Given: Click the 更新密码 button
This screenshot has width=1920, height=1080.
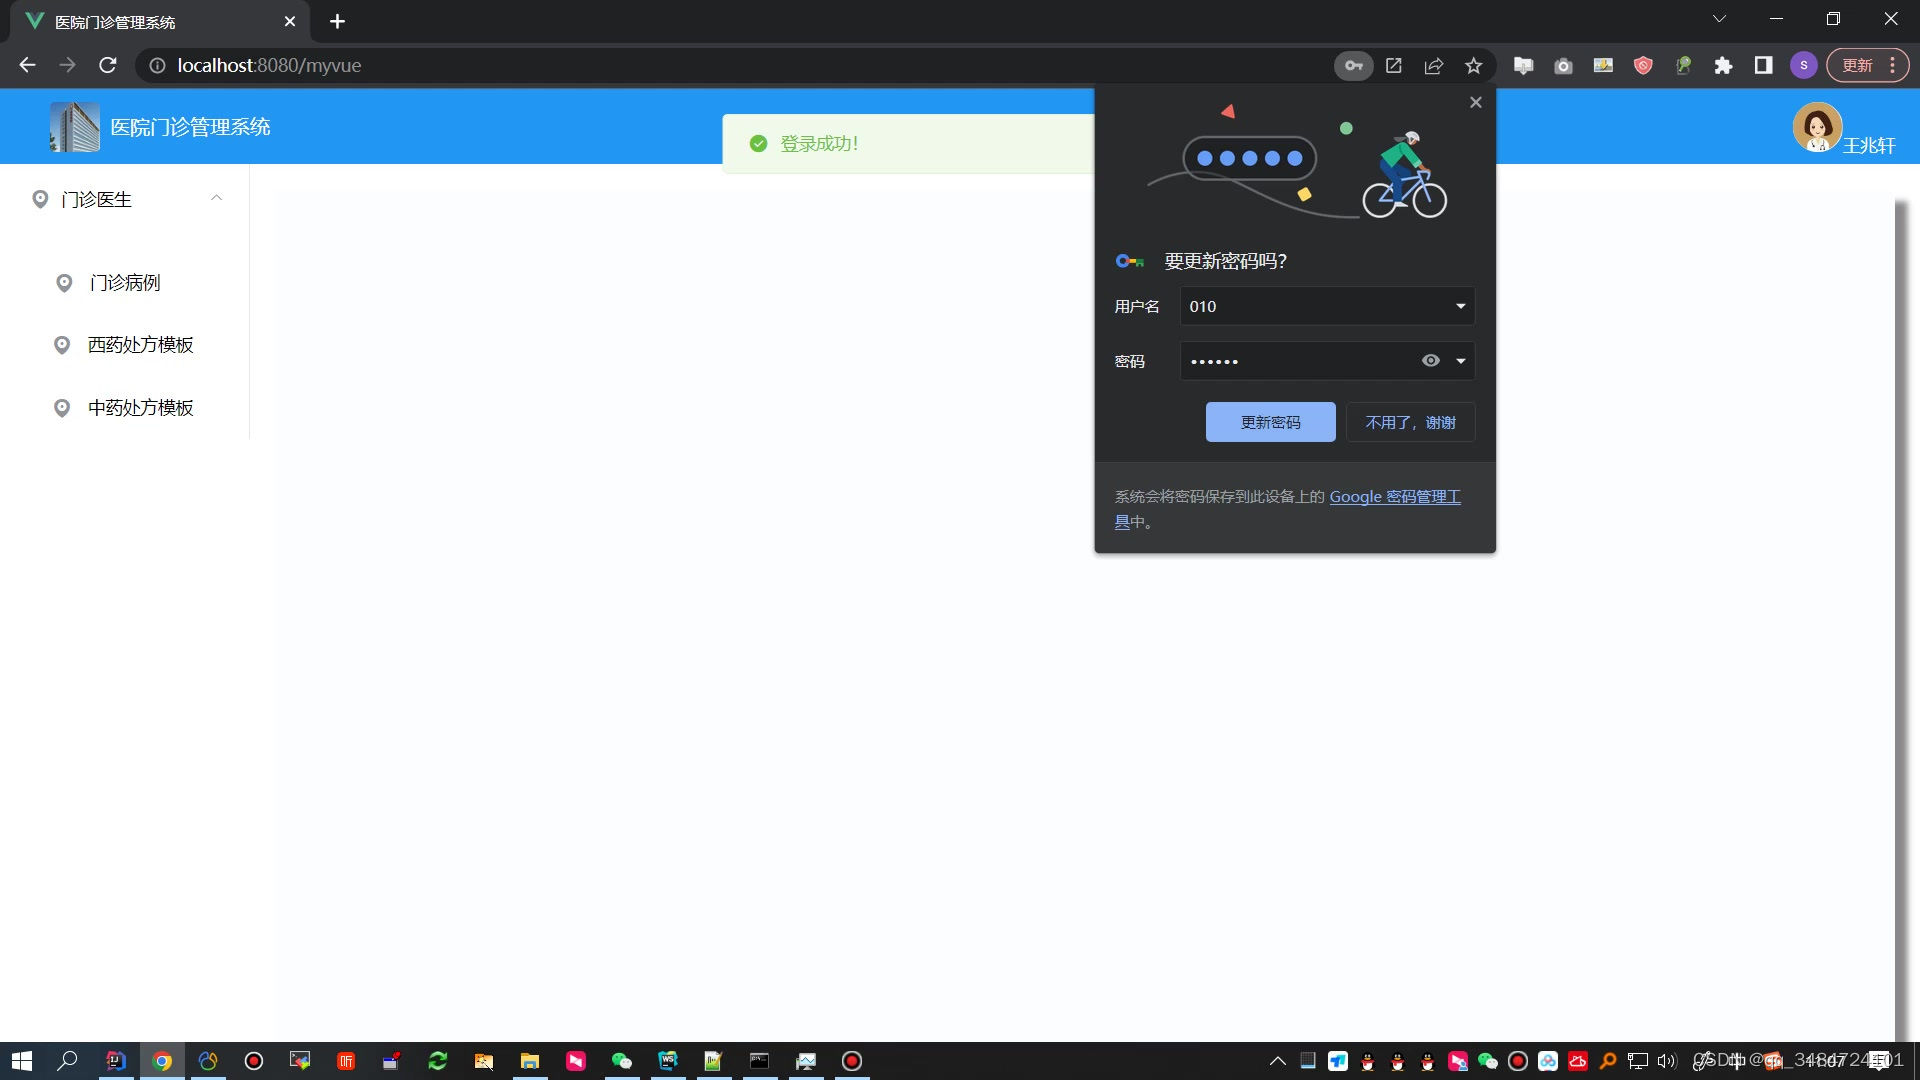Looking at the screenshot, I should [x=1270, y=422].
